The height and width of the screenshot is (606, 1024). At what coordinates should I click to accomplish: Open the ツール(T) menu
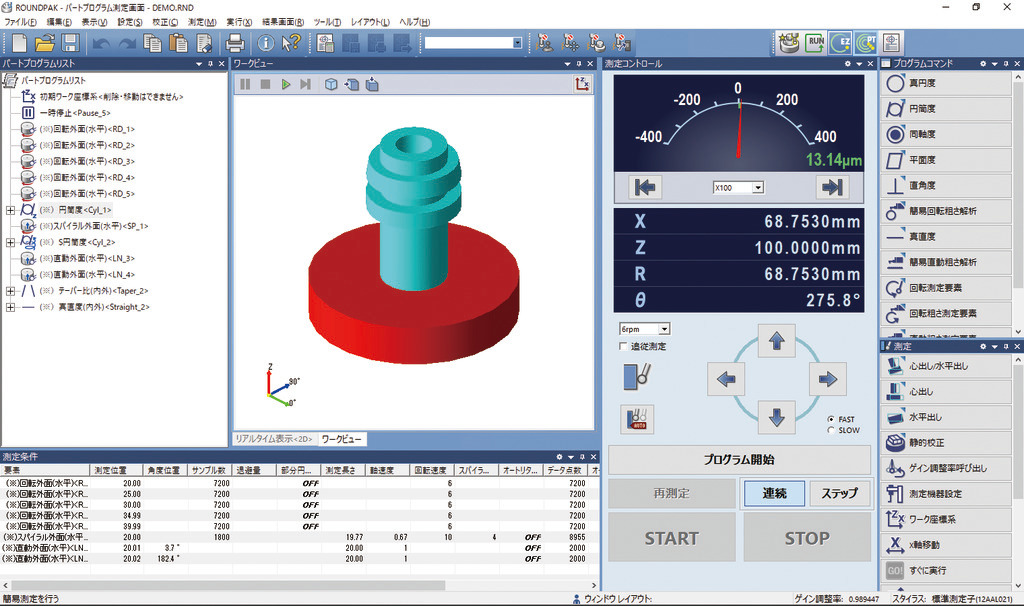coord(327,22)
